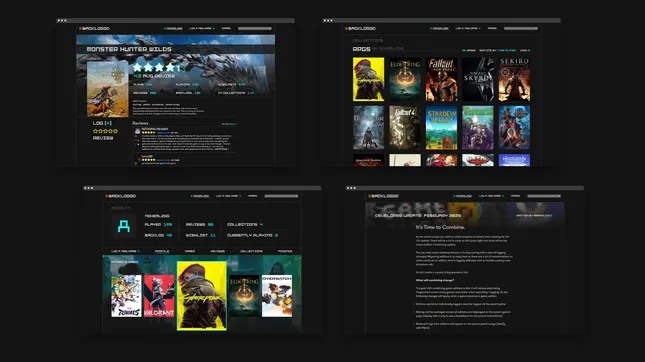Open Horizon cover in bottom row of RPGs
645x362 pixels.
pos(515,160)
